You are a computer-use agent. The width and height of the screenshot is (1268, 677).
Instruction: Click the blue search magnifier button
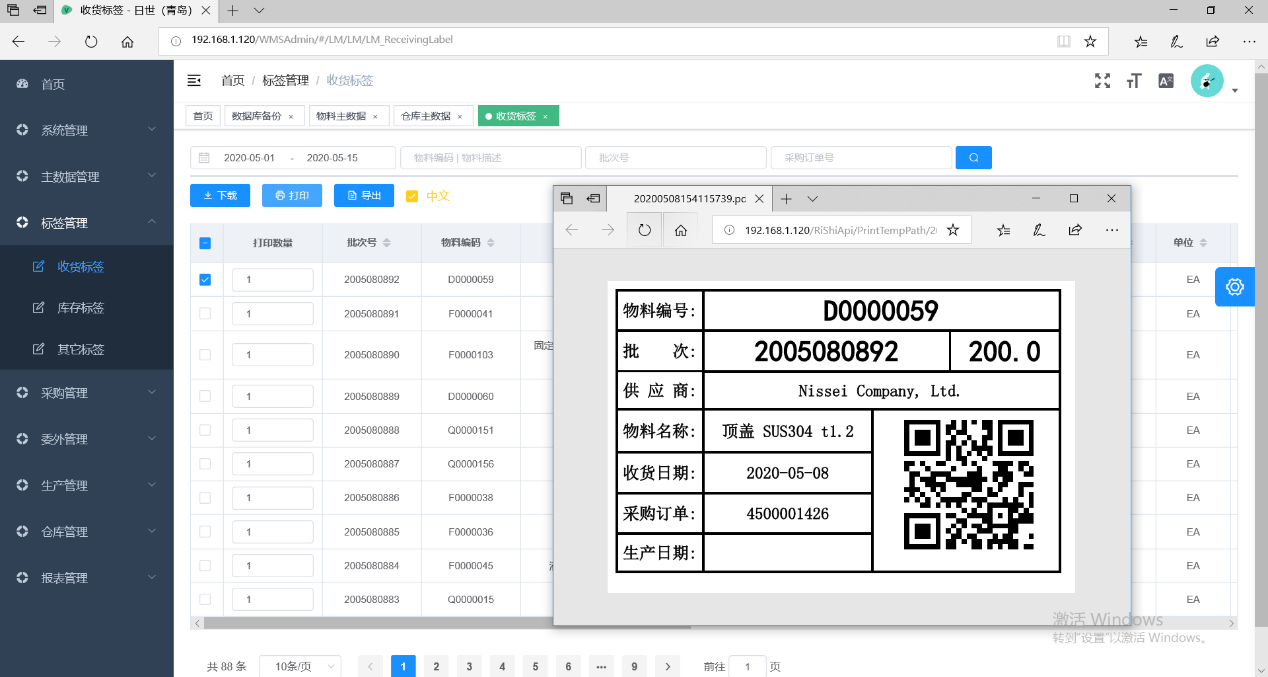973,158
